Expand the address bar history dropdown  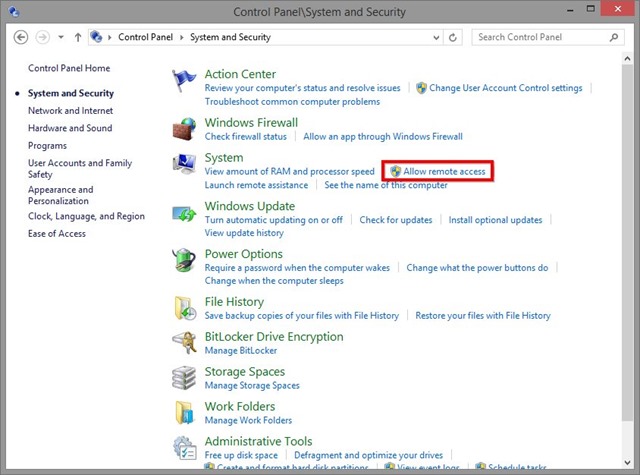[436, 38]
